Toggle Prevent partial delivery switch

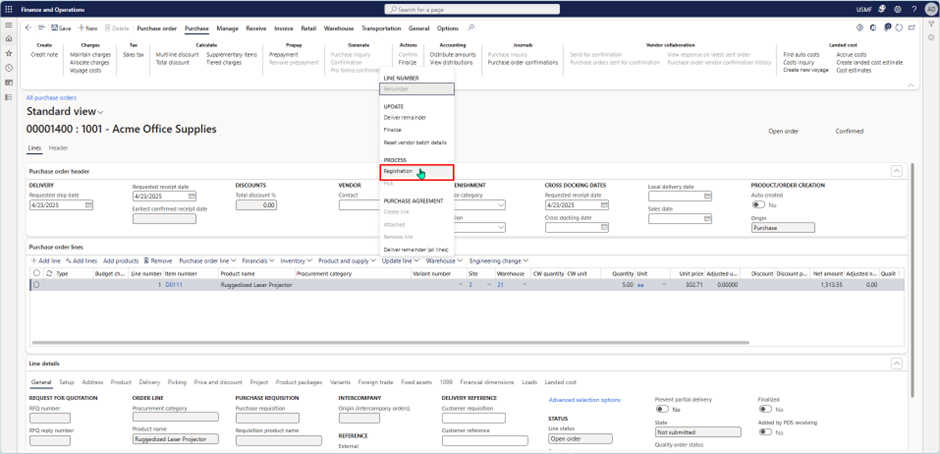[662, 409]
